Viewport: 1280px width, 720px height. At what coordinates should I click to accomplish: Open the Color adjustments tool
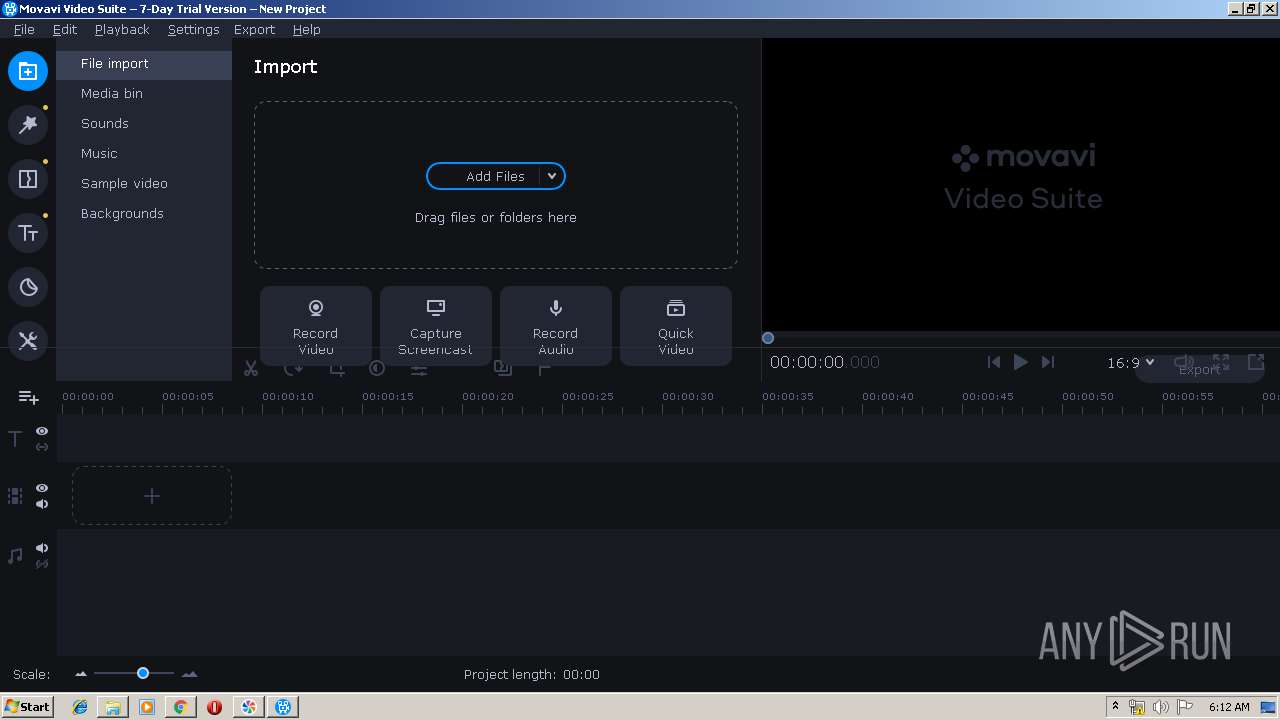click(377, 369)
